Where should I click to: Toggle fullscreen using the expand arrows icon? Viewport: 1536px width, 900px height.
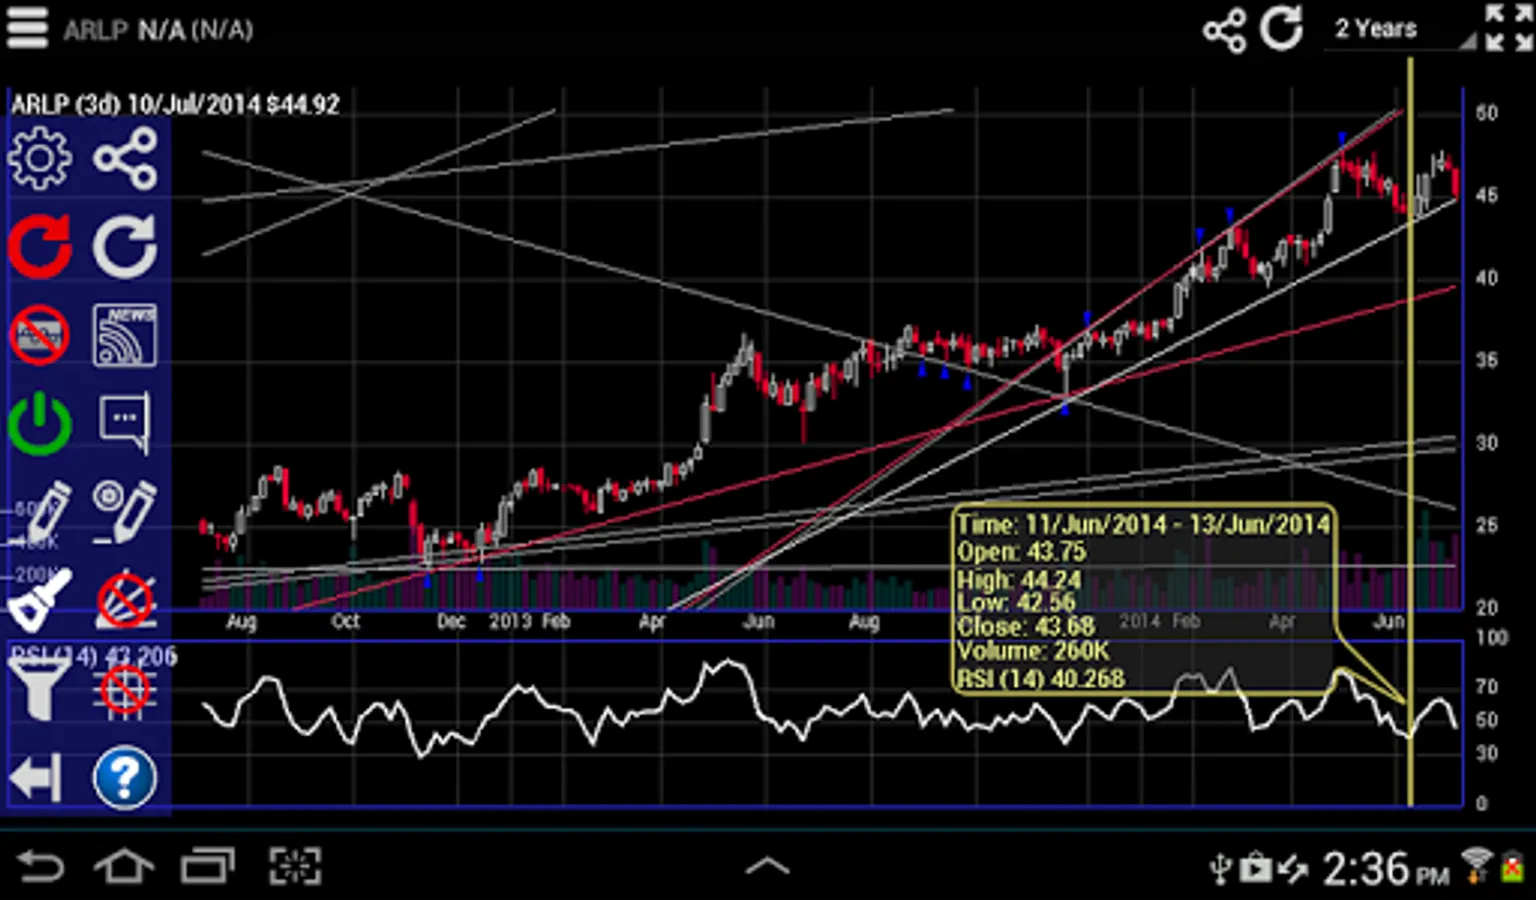1508,27
